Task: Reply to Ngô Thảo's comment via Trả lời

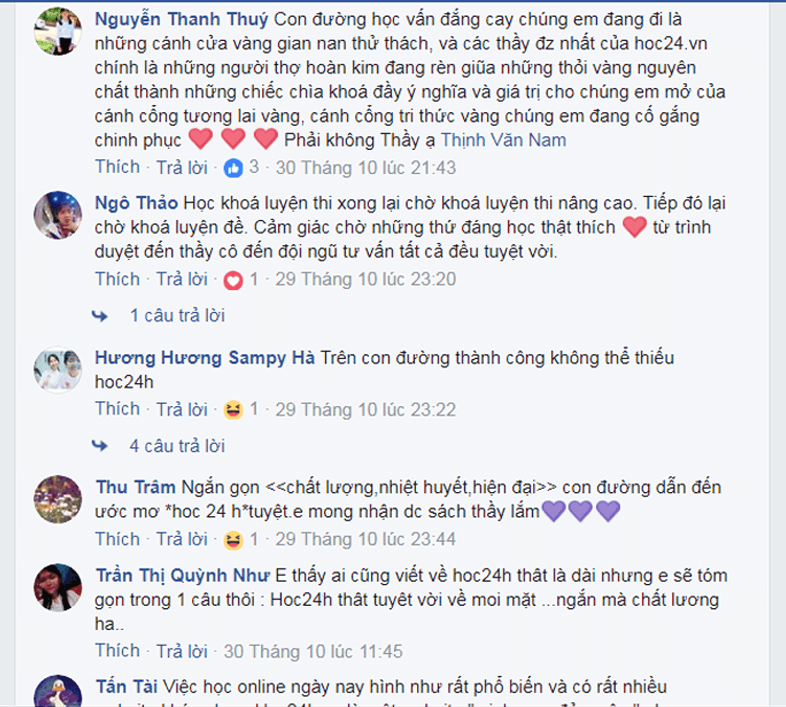Action: [182, 279]
